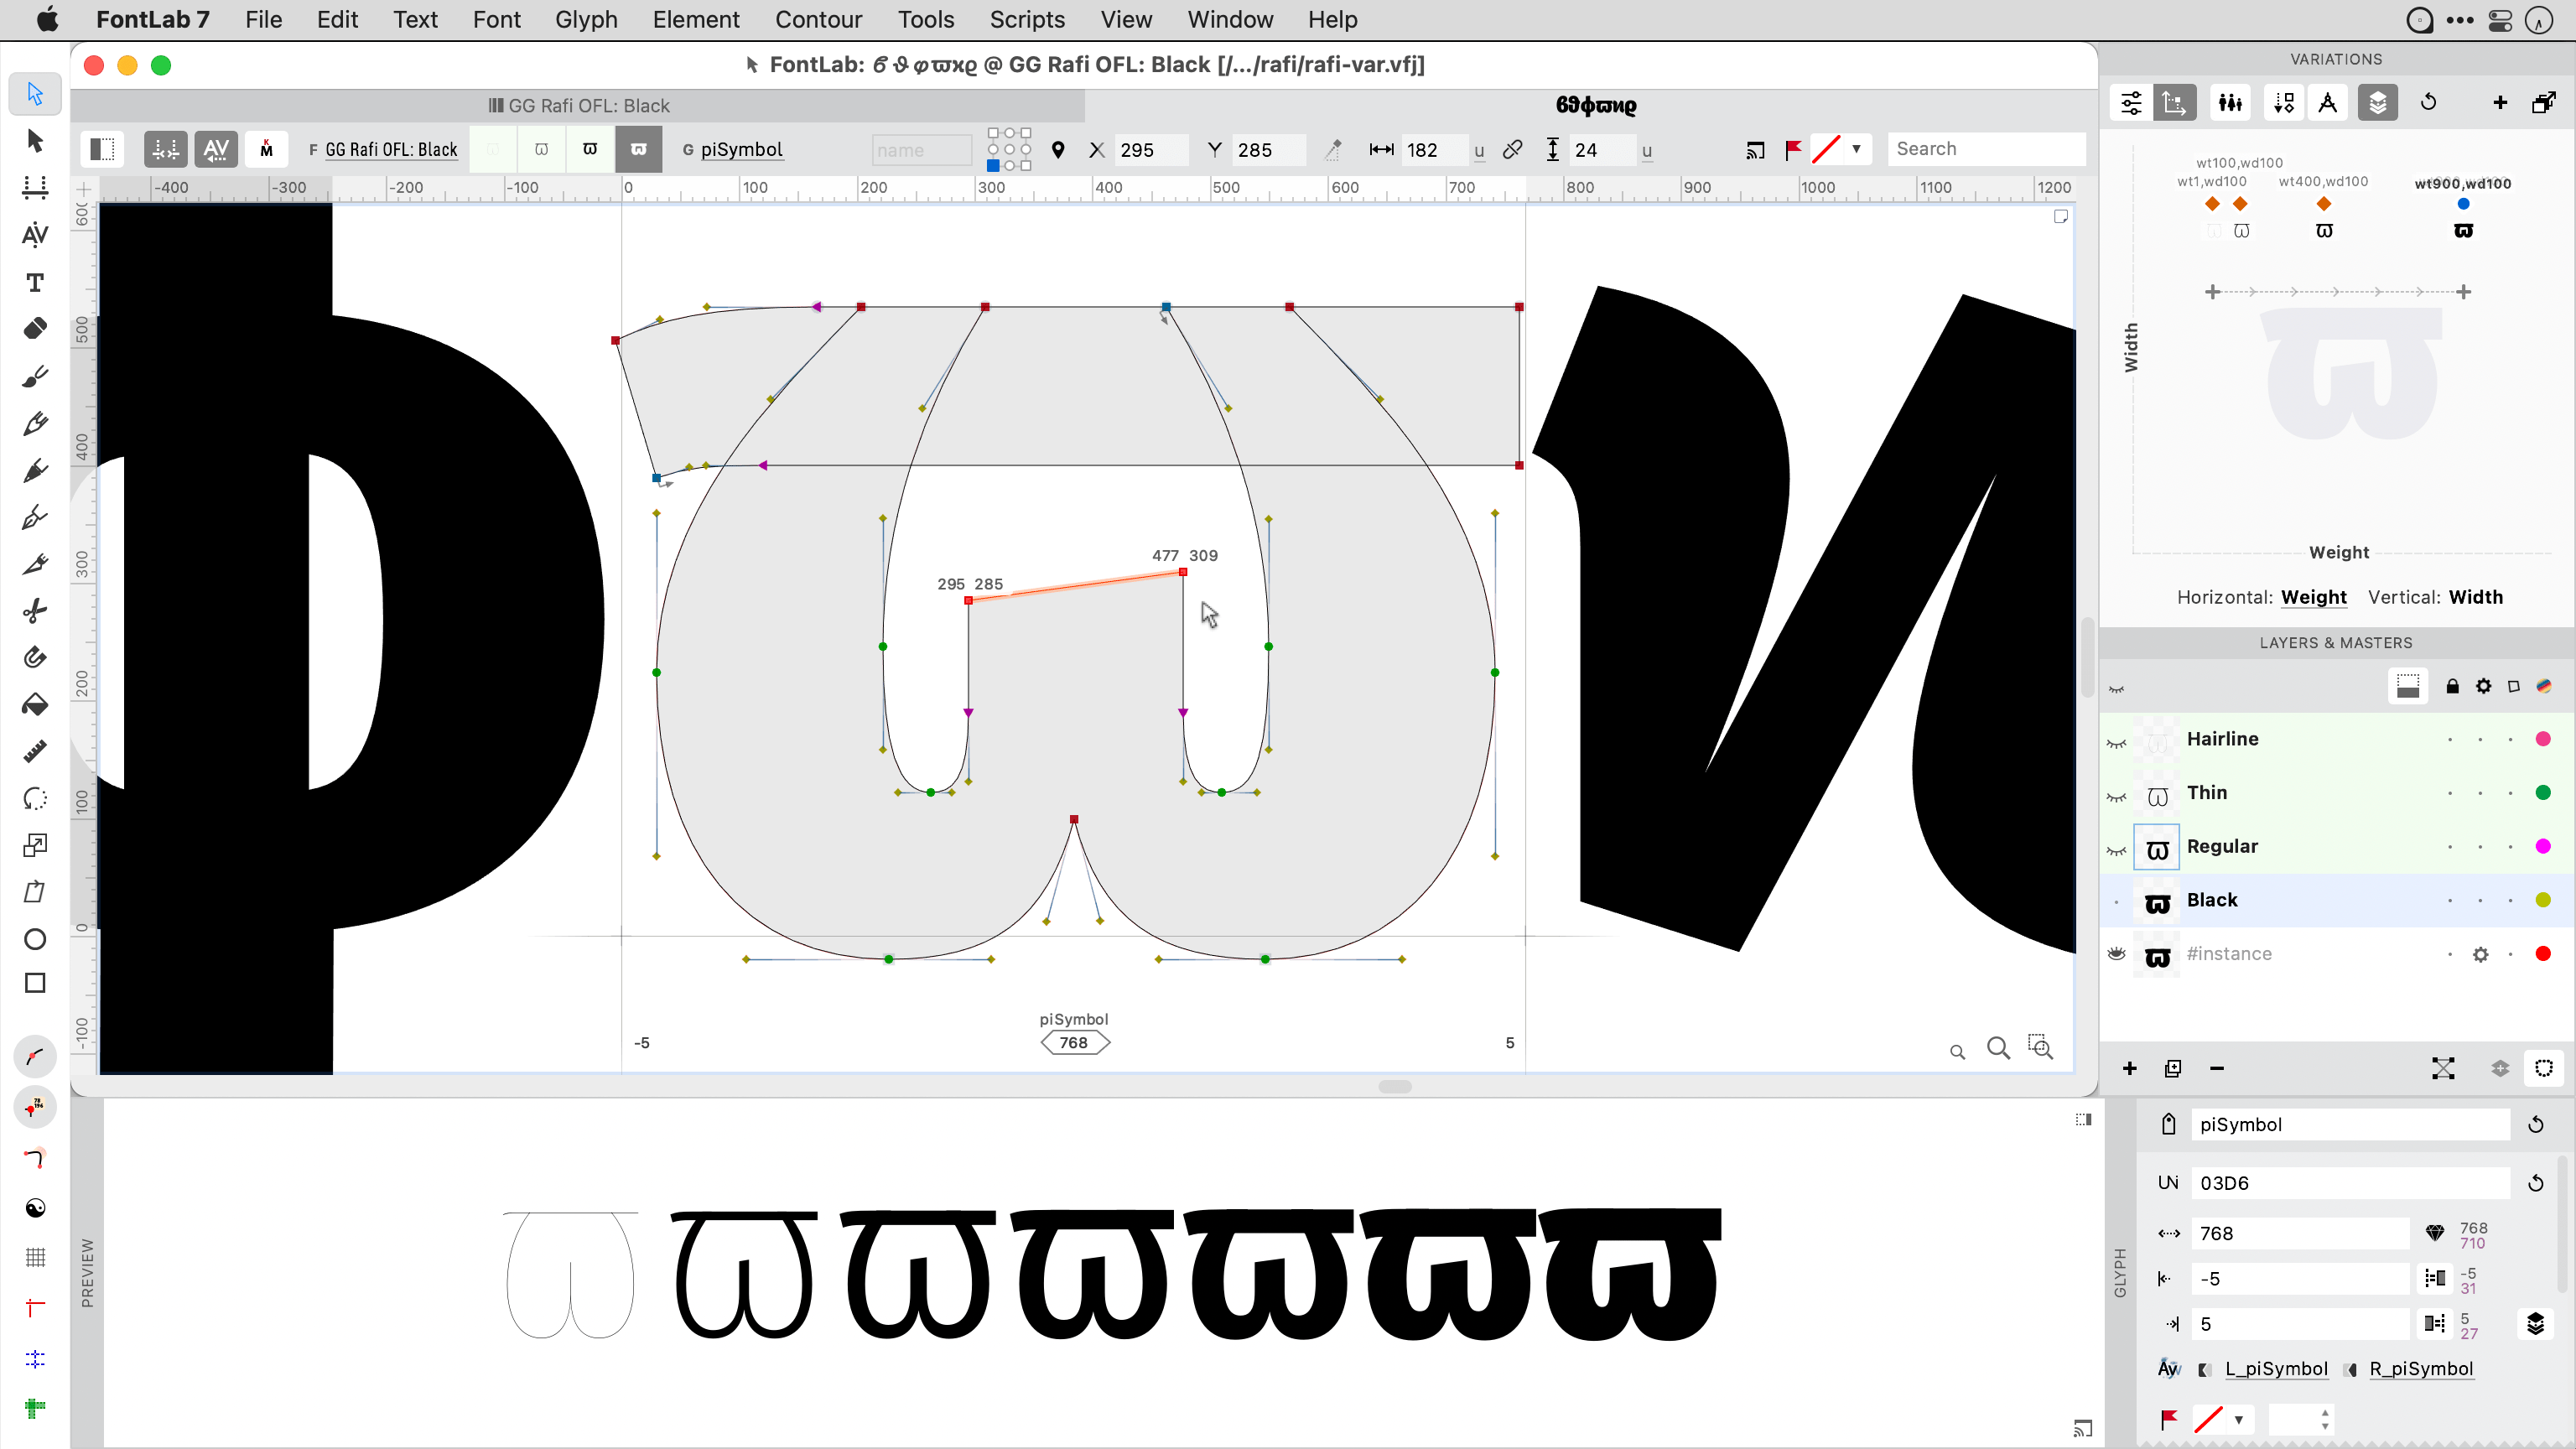Toggle the stacked layers button in Variations
Image resolution: width=2576 pixels, height=1449 pixels.
2378,102
